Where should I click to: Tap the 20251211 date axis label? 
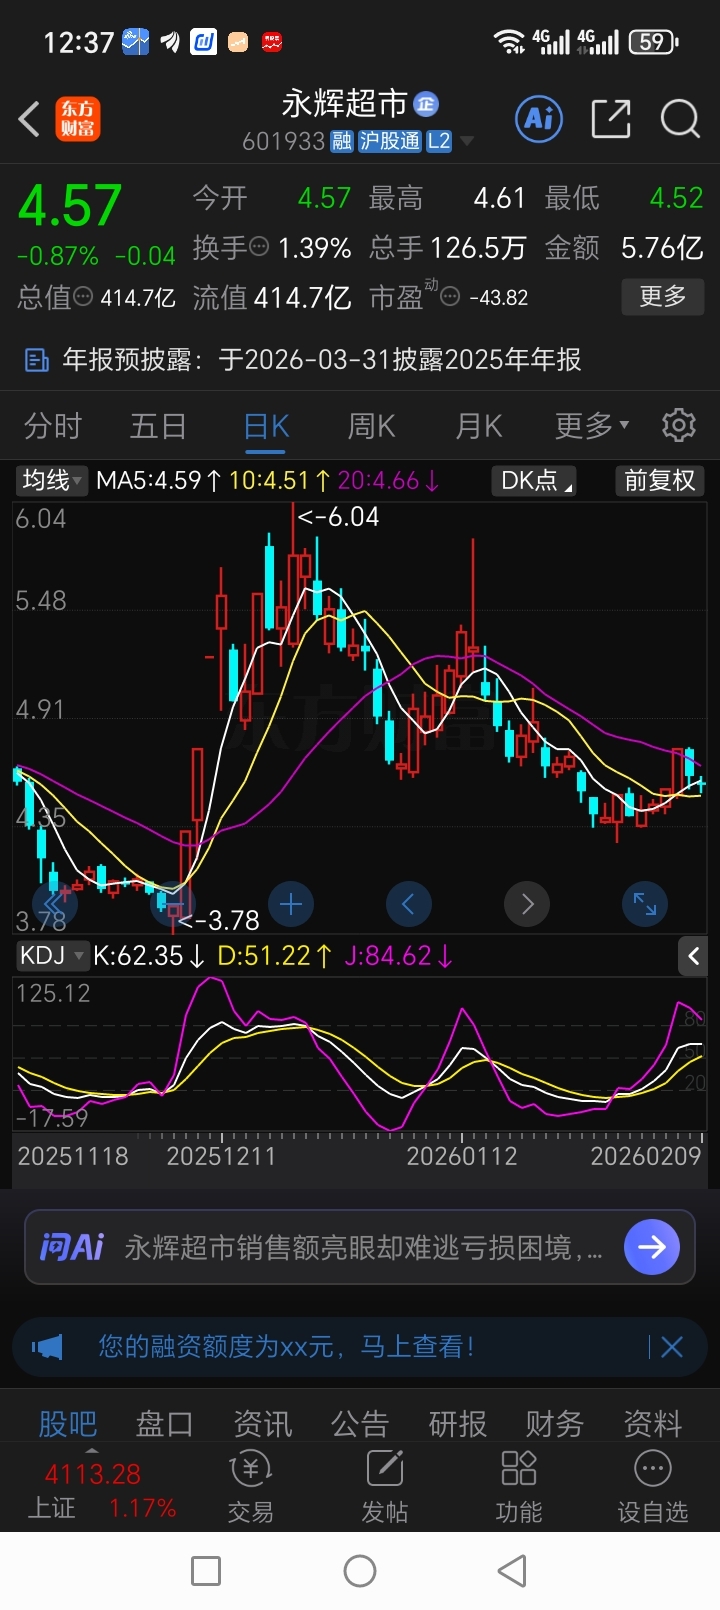point(220,1157)
